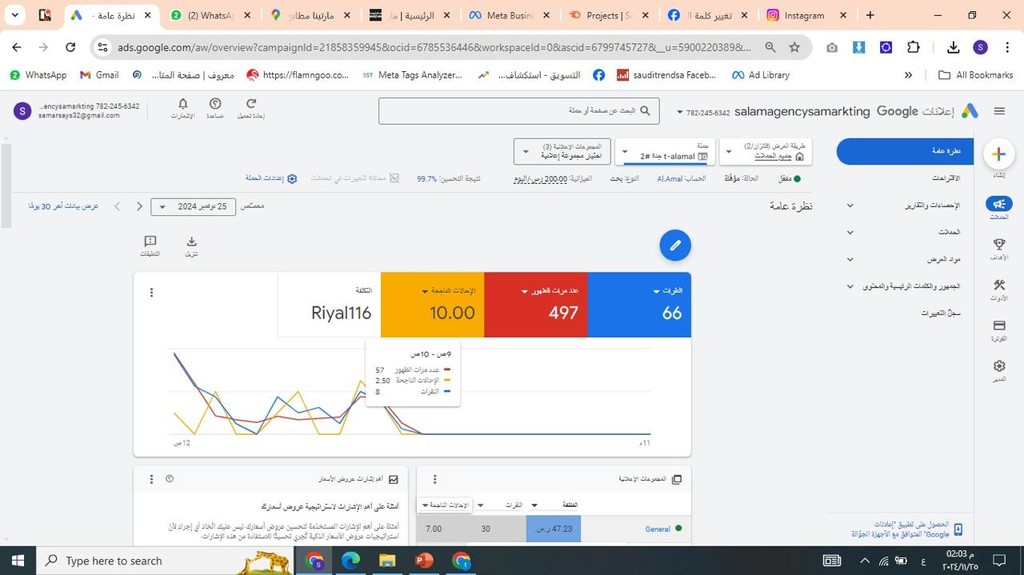This screenshot has height=575, width=1024.
Task: Open File Explorer from taskbar
Action: pos(387,561)
